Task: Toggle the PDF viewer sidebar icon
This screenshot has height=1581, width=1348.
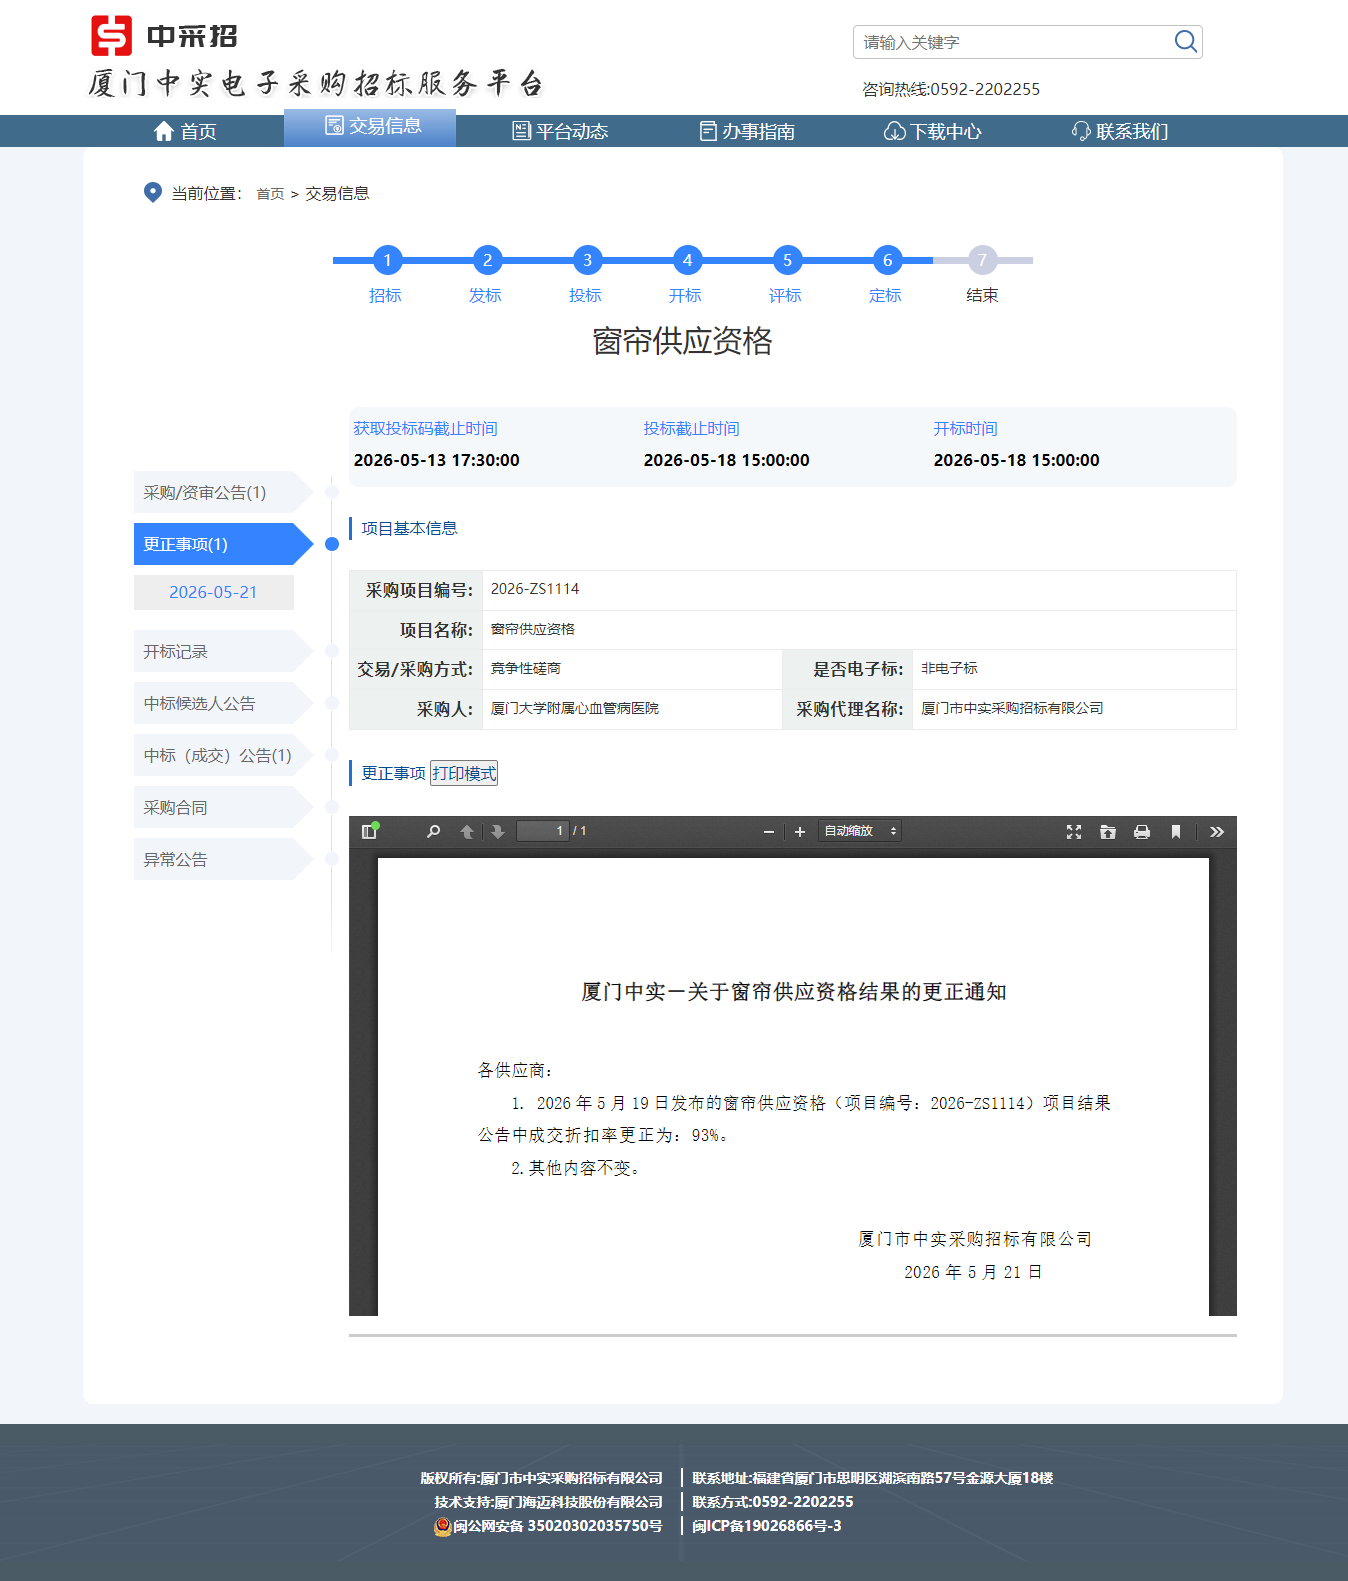Action: coord(370,831)
